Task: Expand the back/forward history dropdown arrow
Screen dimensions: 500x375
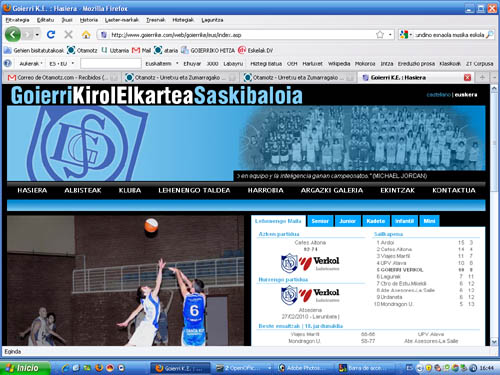Action: tap(37, 35)
